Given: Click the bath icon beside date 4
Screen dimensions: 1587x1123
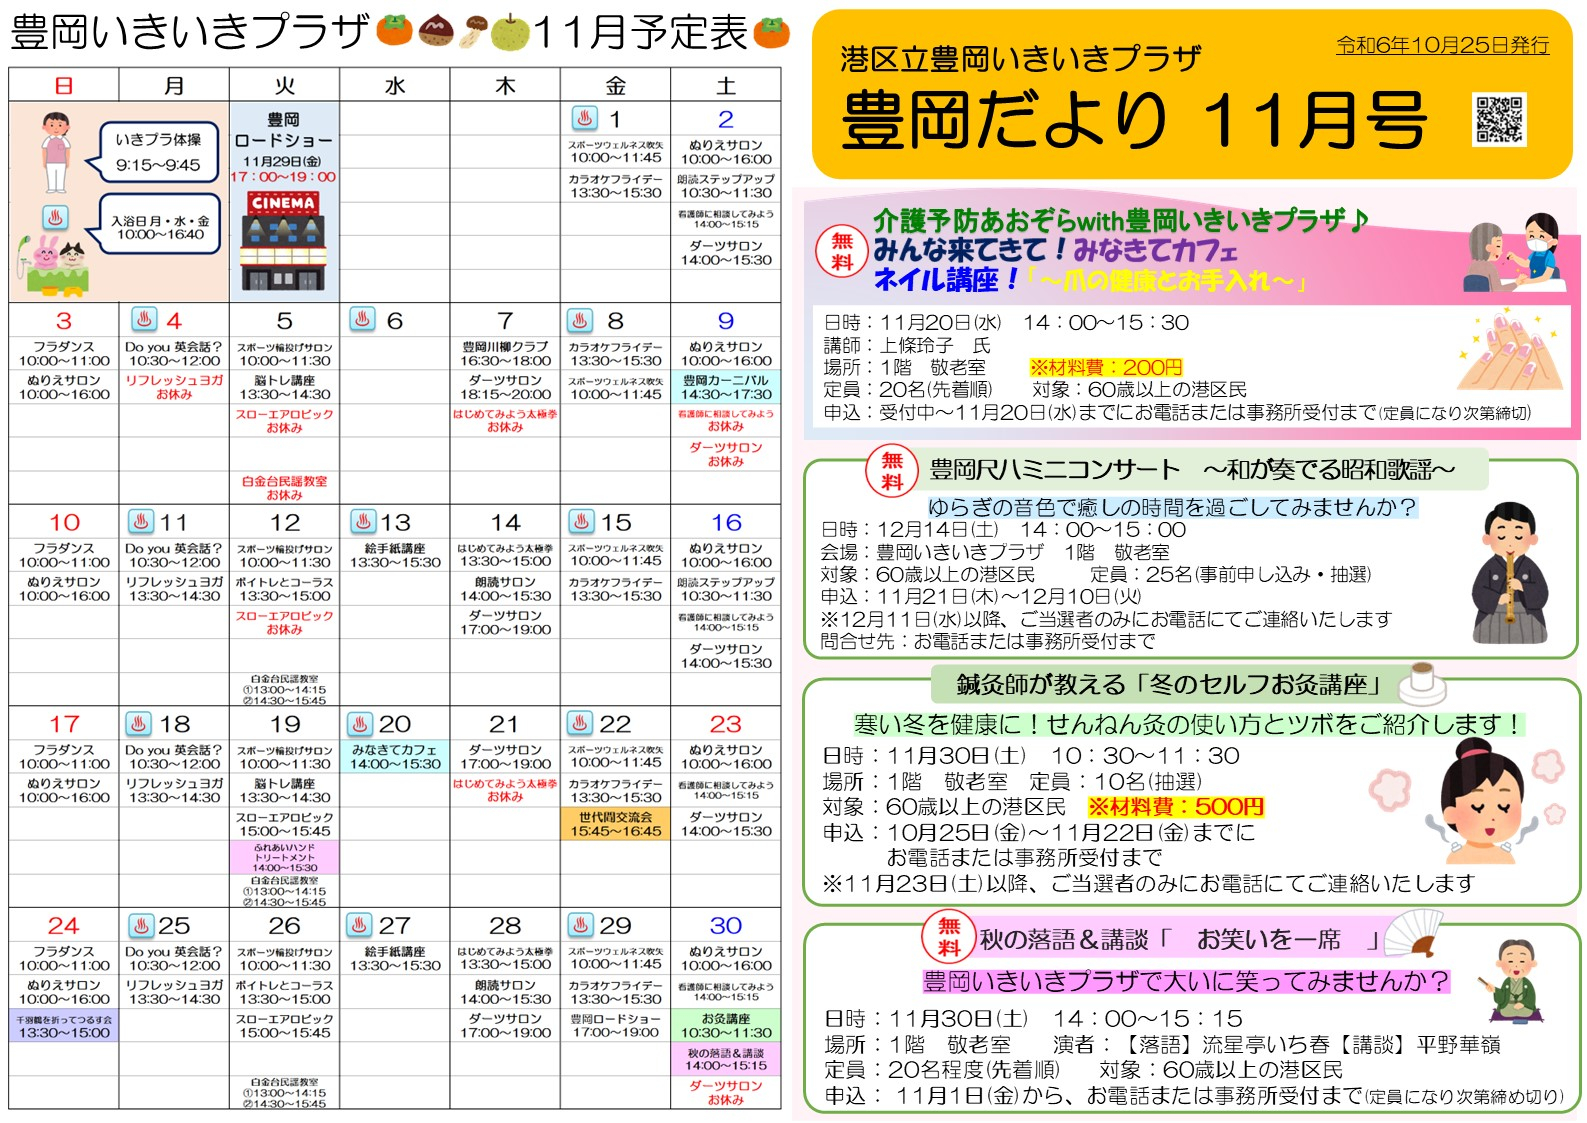Looking at the screenshot, I should [145, 320].
